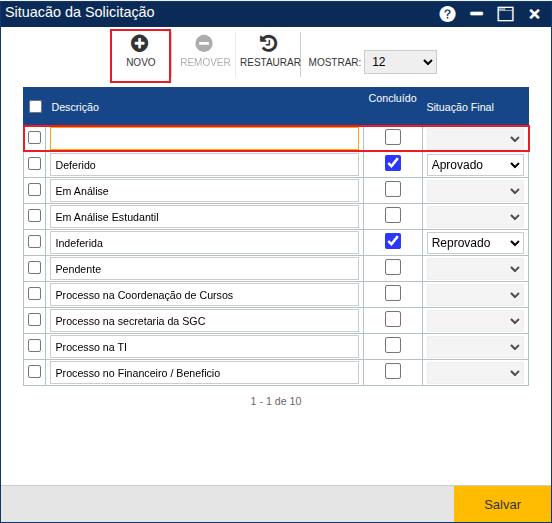Open the MOSTRAR page size dropdown
The width and height of the screenshot is (552, 523).
point(400,62)
